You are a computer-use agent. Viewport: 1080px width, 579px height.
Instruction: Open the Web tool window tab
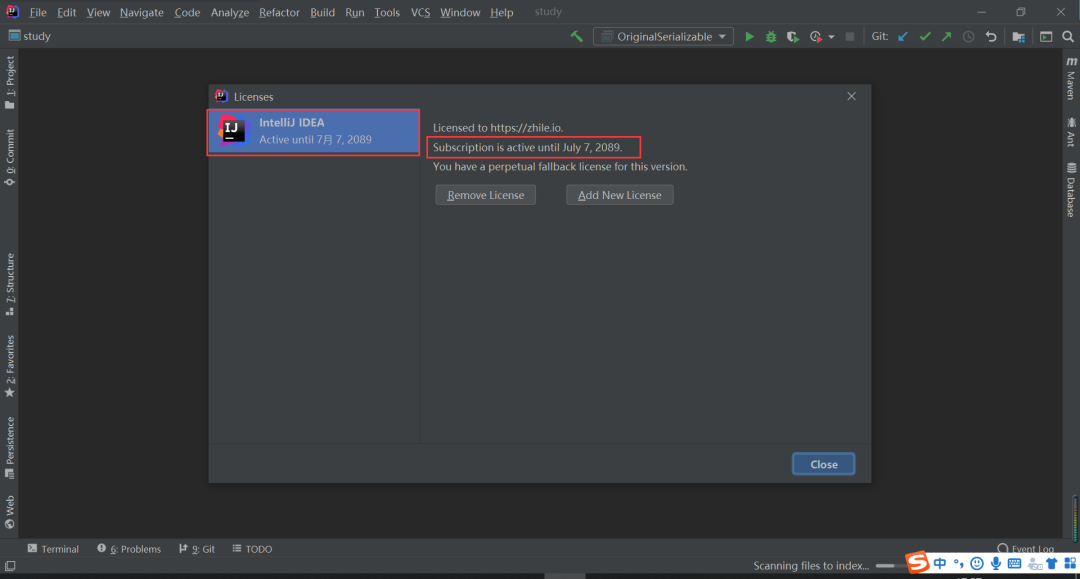(x=10, y=512)
